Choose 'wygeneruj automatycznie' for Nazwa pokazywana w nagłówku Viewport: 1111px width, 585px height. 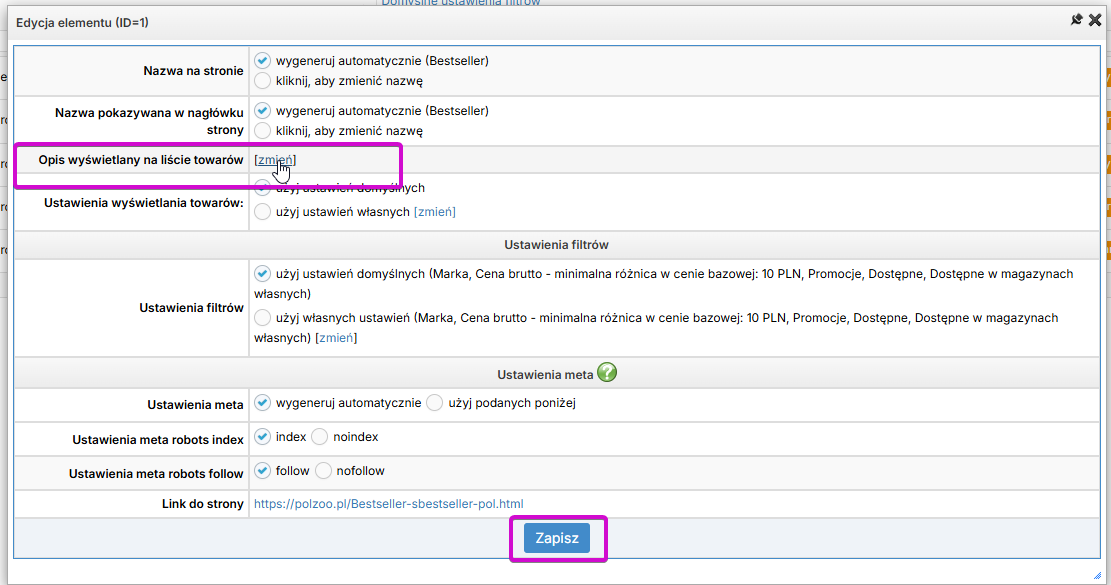263,110
